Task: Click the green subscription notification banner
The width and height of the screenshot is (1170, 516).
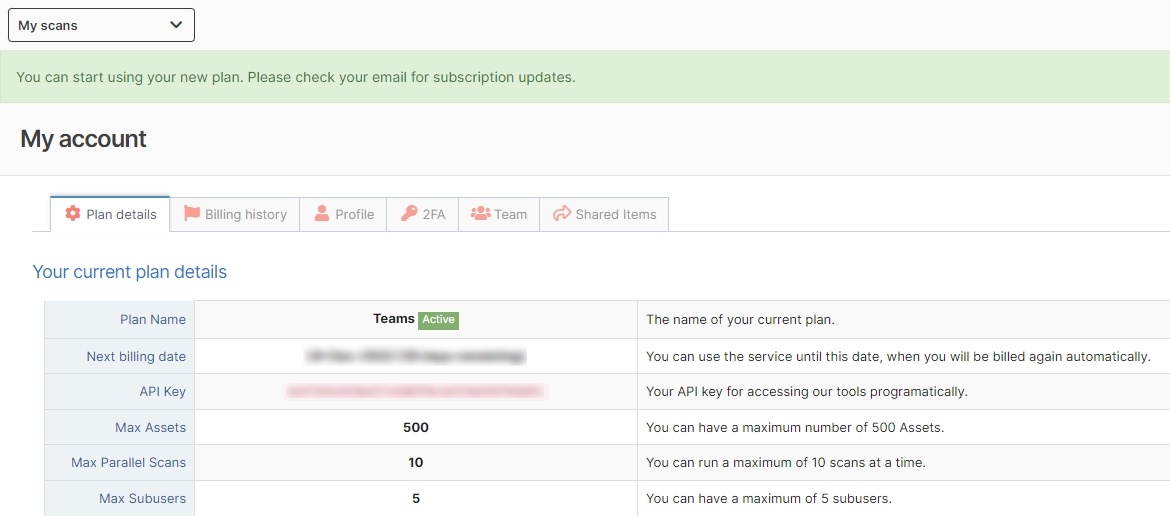Action: click(x=585, y=77)
